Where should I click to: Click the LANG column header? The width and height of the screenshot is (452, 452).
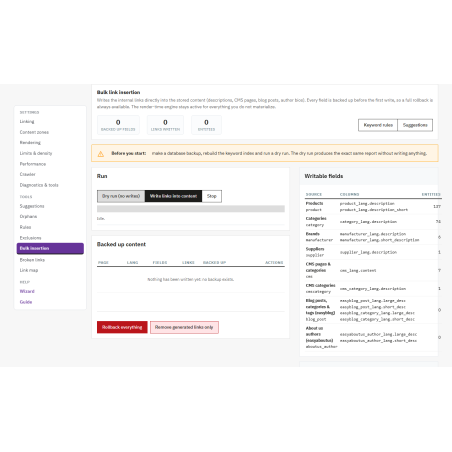[x=132, y=263]
